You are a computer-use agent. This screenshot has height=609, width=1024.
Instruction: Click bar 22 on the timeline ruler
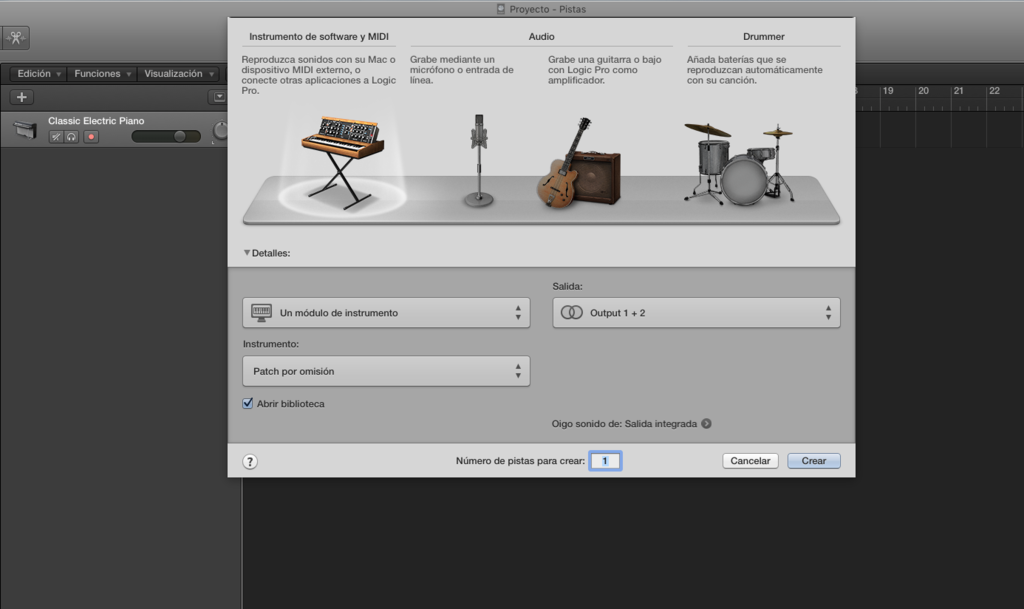(x=994, y=91)
